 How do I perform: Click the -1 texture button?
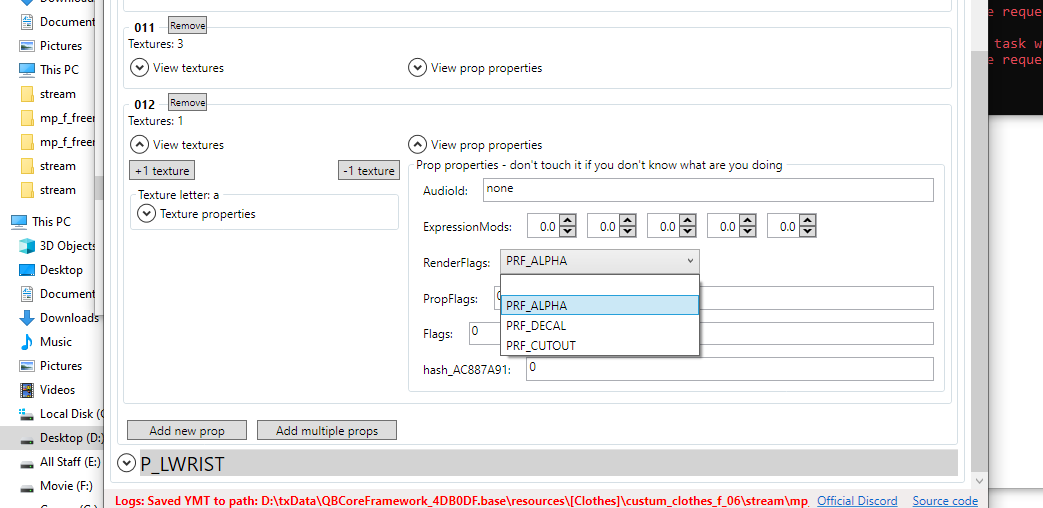pos(369,171)
